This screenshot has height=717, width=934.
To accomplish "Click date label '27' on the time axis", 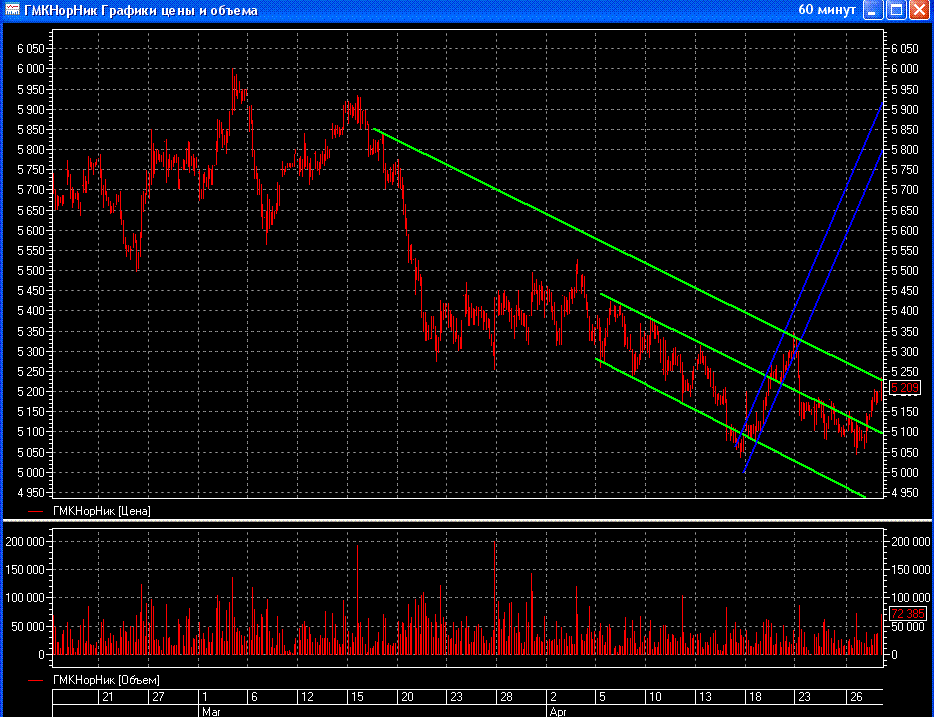I will 158,697.
